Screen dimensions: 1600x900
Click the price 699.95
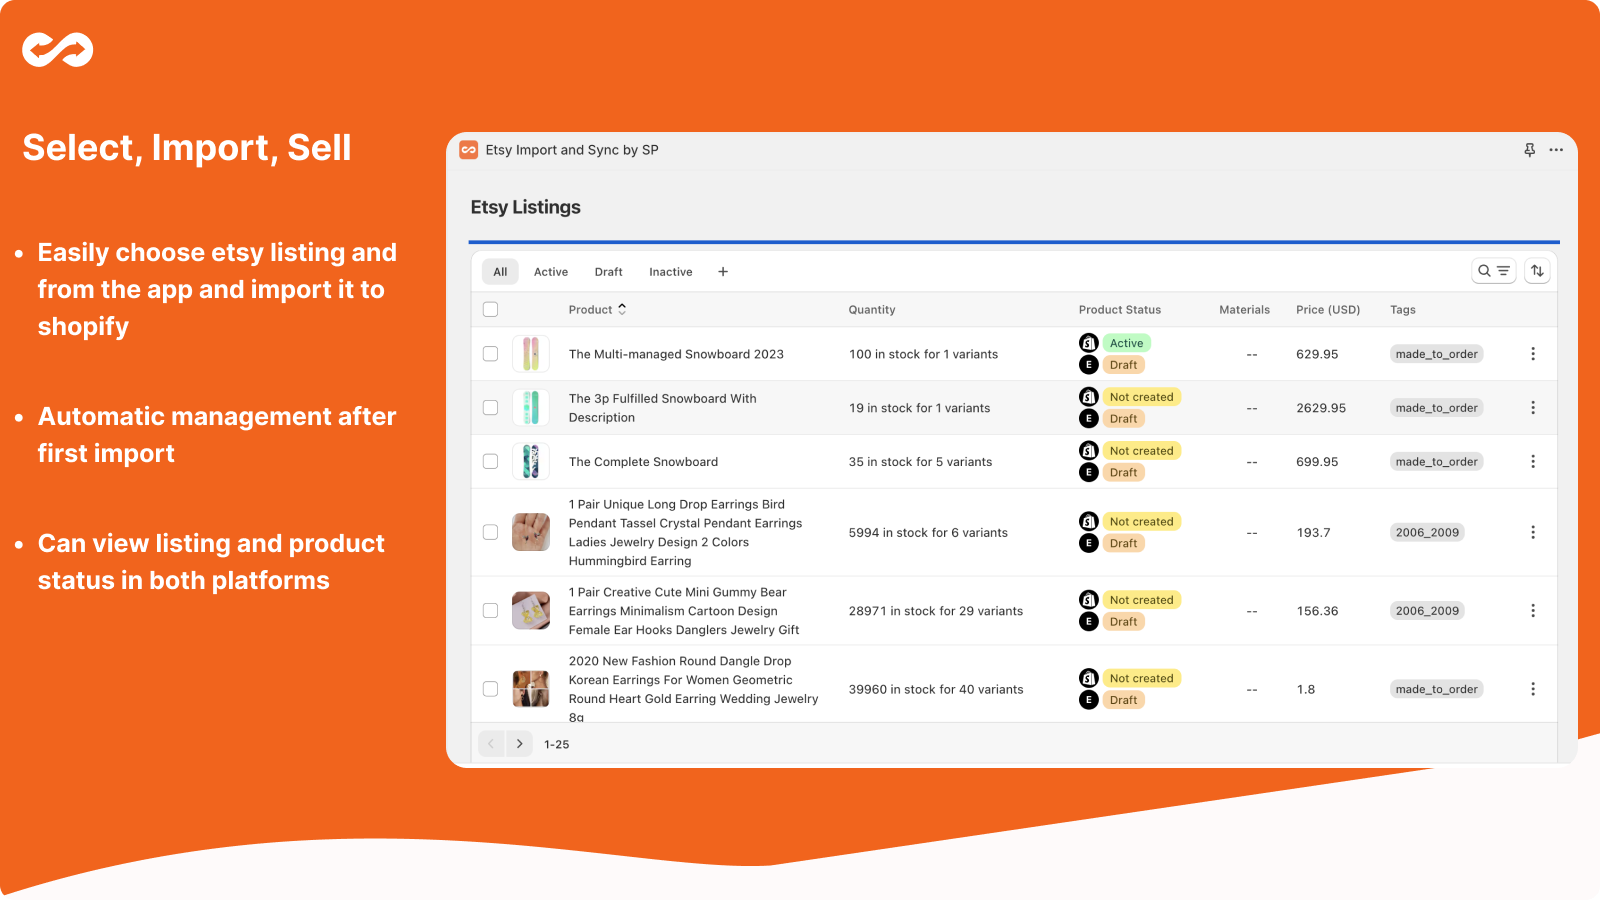click(x=1317, y=462)
